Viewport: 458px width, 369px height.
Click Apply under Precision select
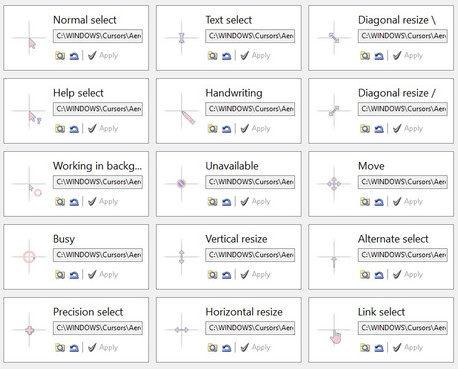(103, 347)
